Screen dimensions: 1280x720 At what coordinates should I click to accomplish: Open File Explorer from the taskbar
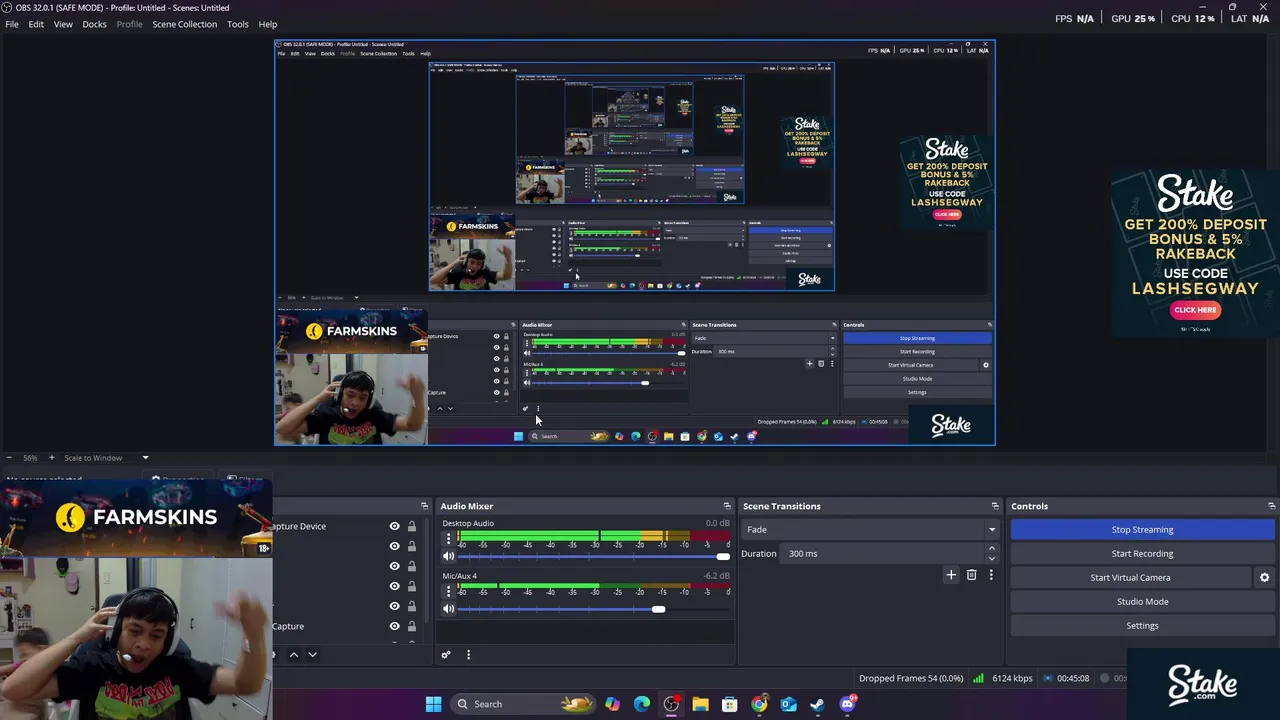coord(700,704)
